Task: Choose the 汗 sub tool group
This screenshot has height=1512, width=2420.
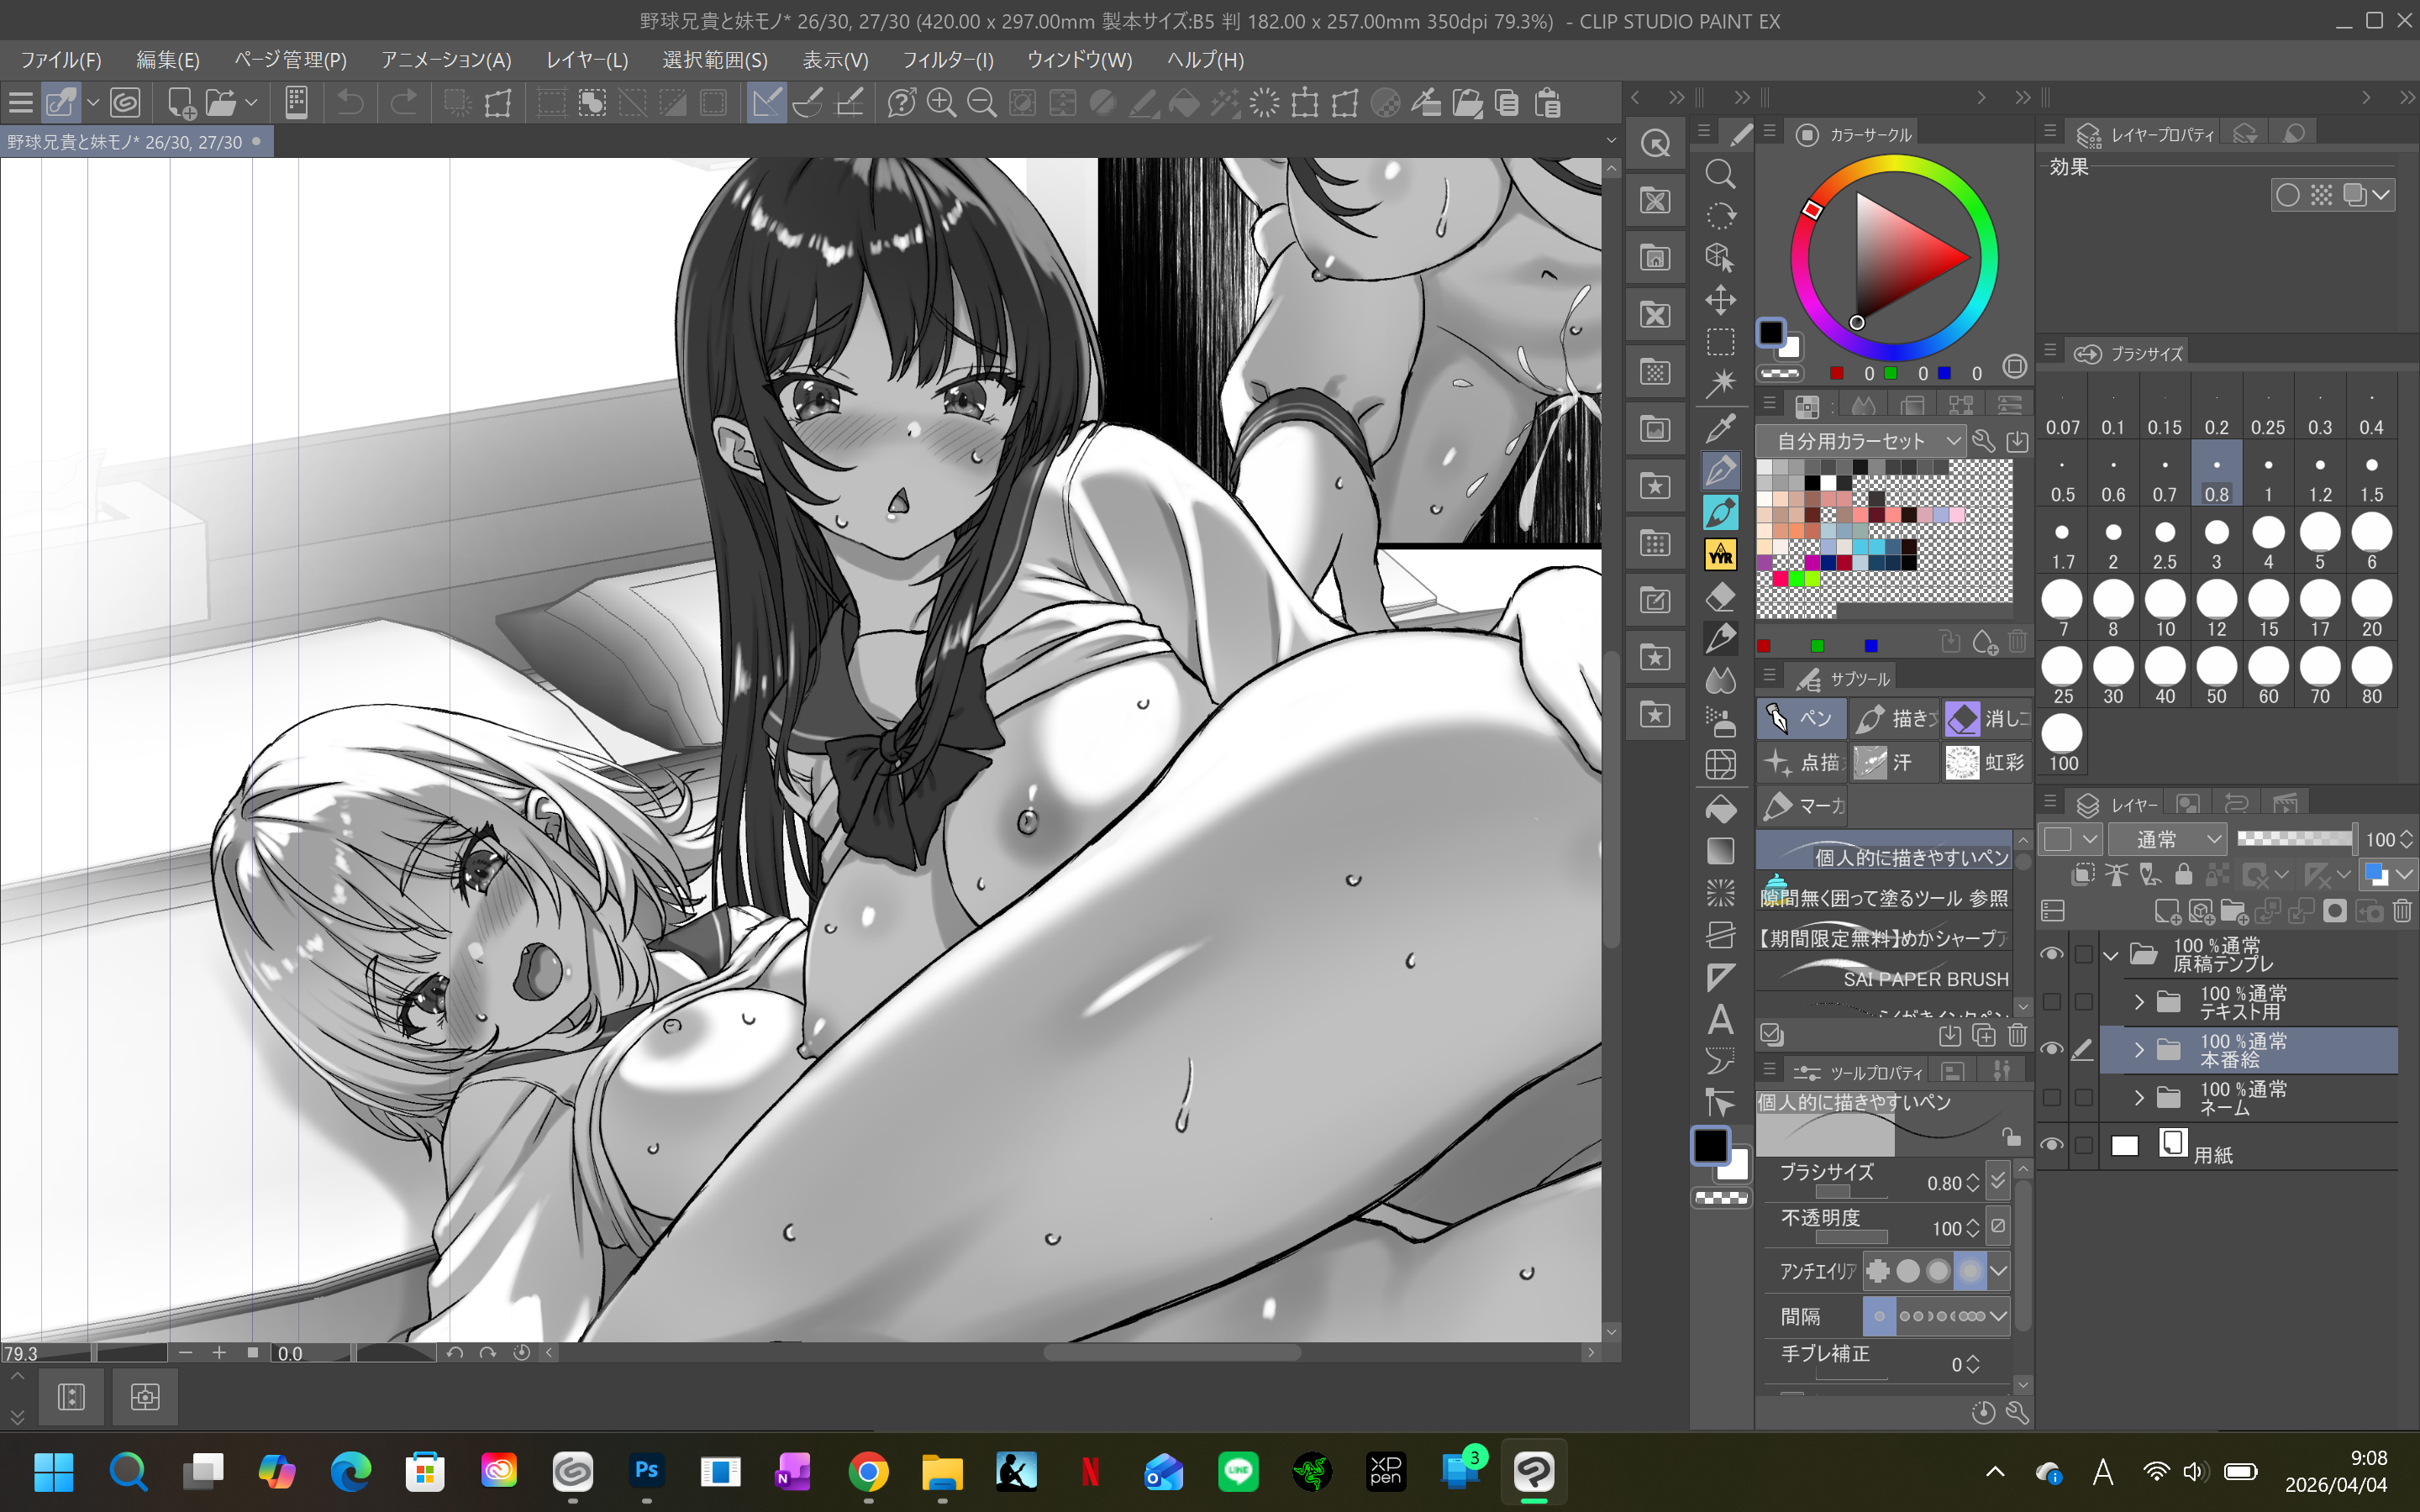Action: point(1895,762)
